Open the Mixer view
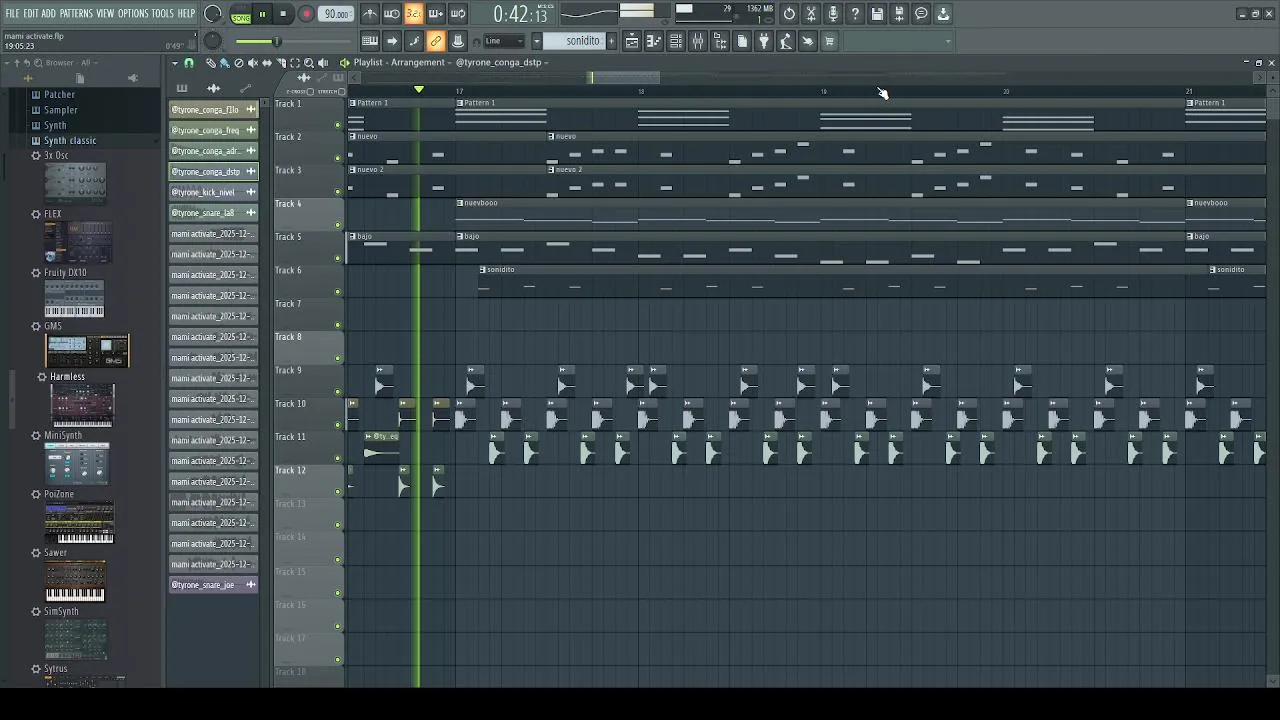The width and height of the screenshot is (1280, 720). click(698, 41)
